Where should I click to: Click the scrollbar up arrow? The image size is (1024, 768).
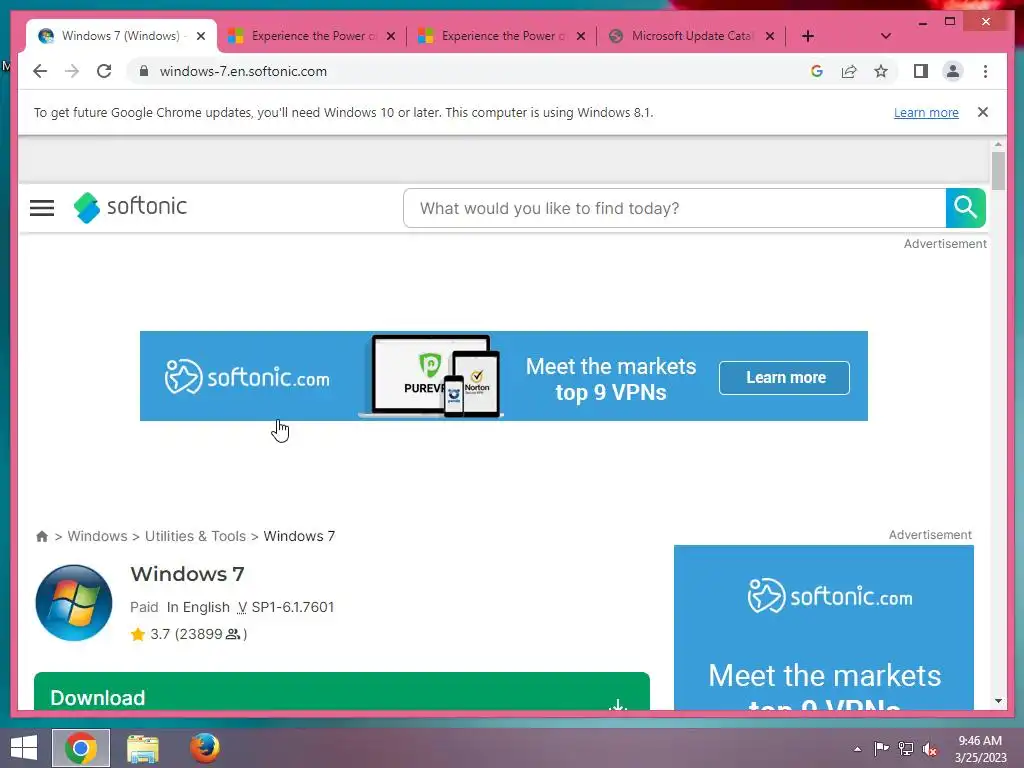(998, 144)
